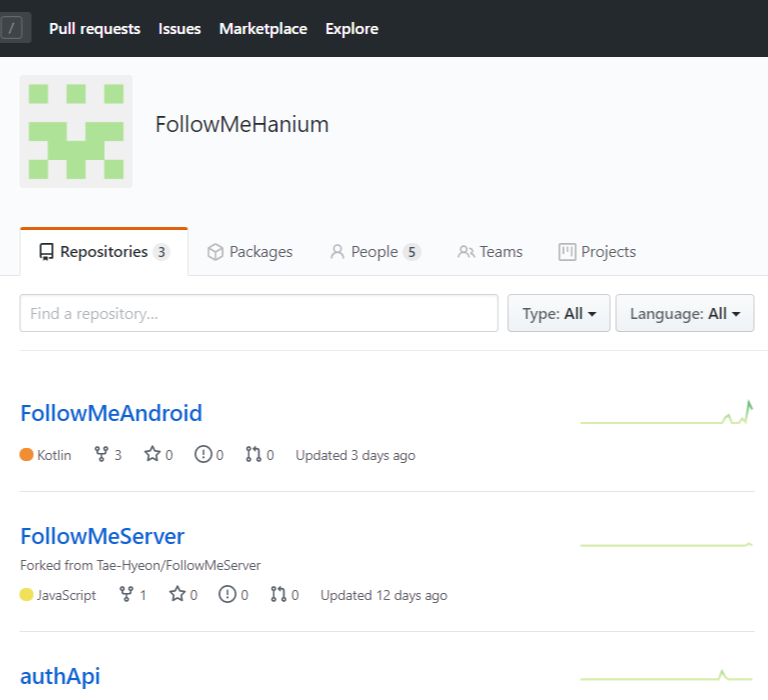The image size is (768, 700).
Task: Open the Type: All dropdown
Action: tap(559, 313)
